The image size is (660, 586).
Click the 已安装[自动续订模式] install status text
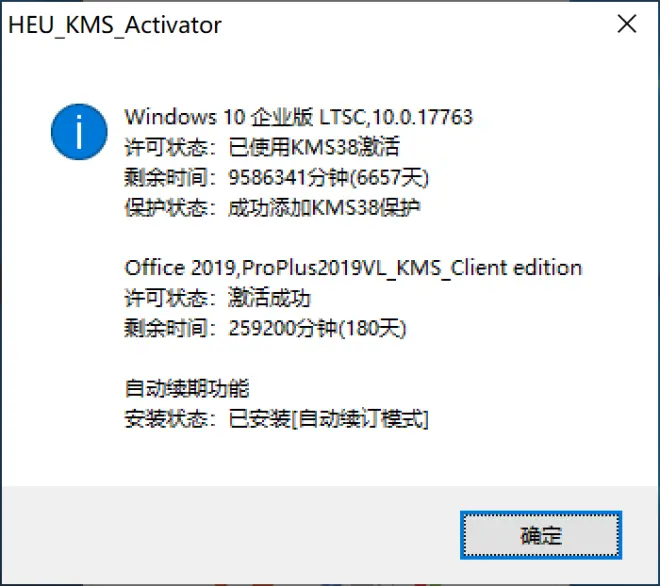328,419
